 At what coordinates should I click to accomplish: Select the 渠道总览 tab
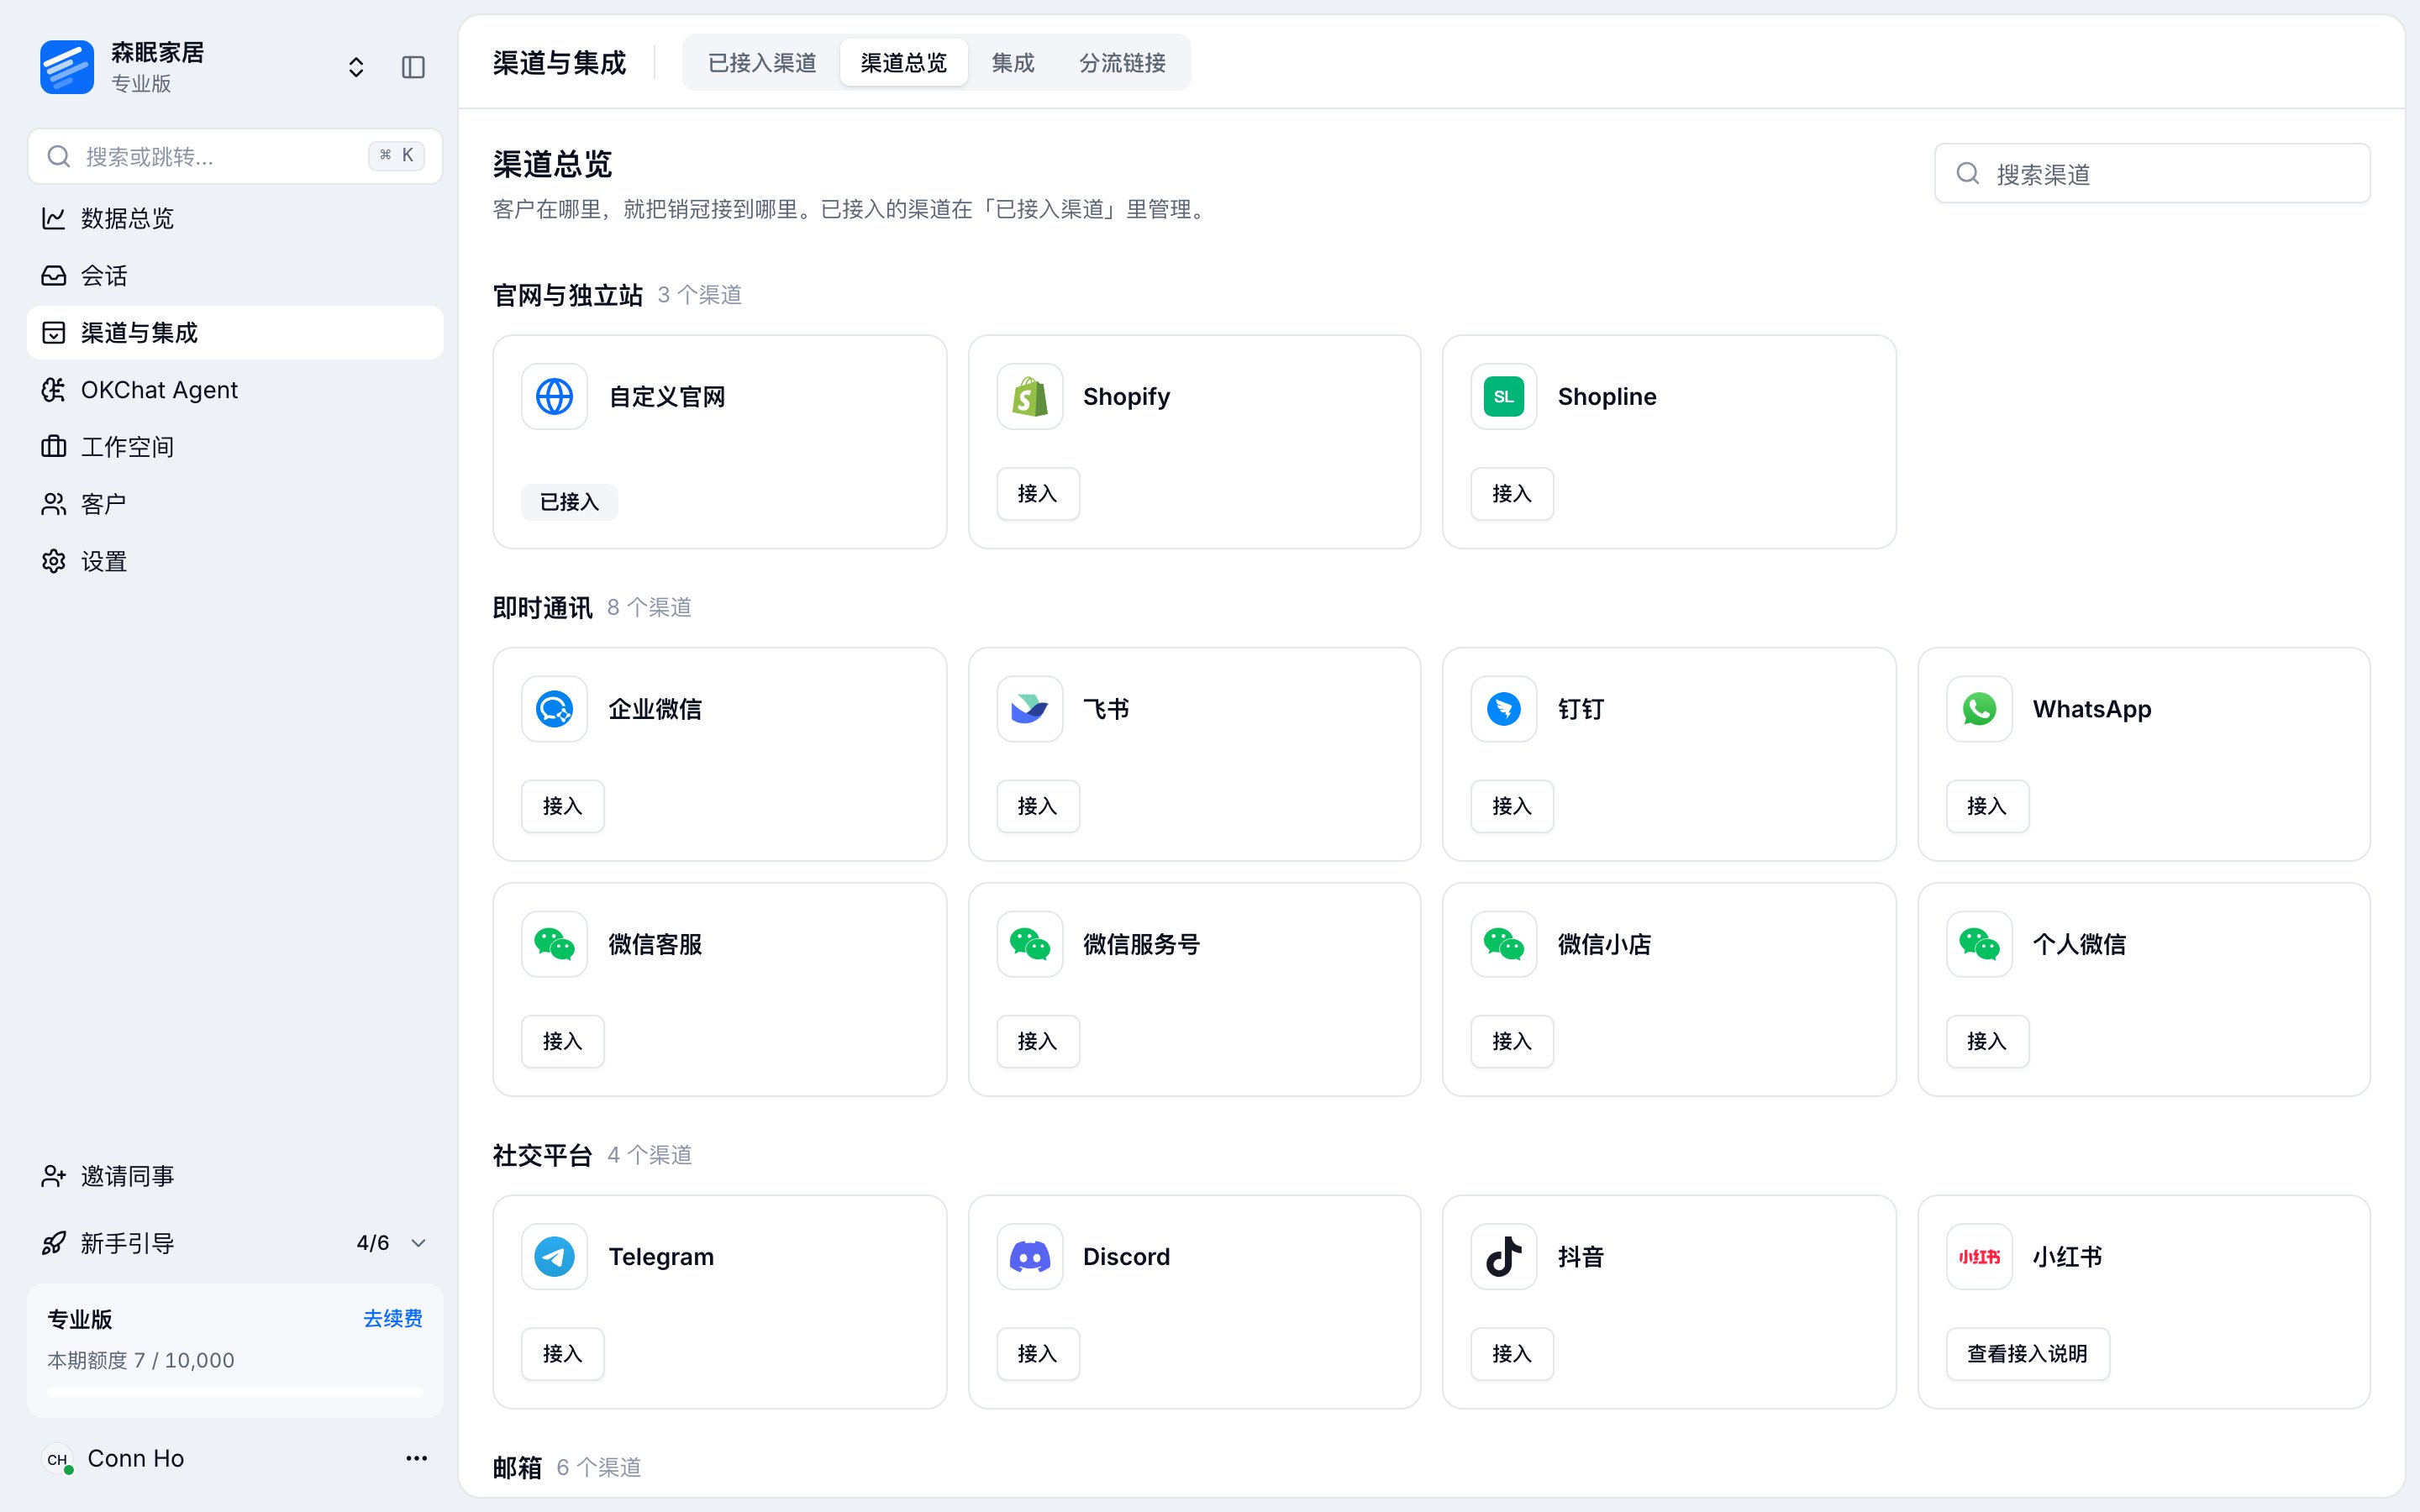pos(904,63)
